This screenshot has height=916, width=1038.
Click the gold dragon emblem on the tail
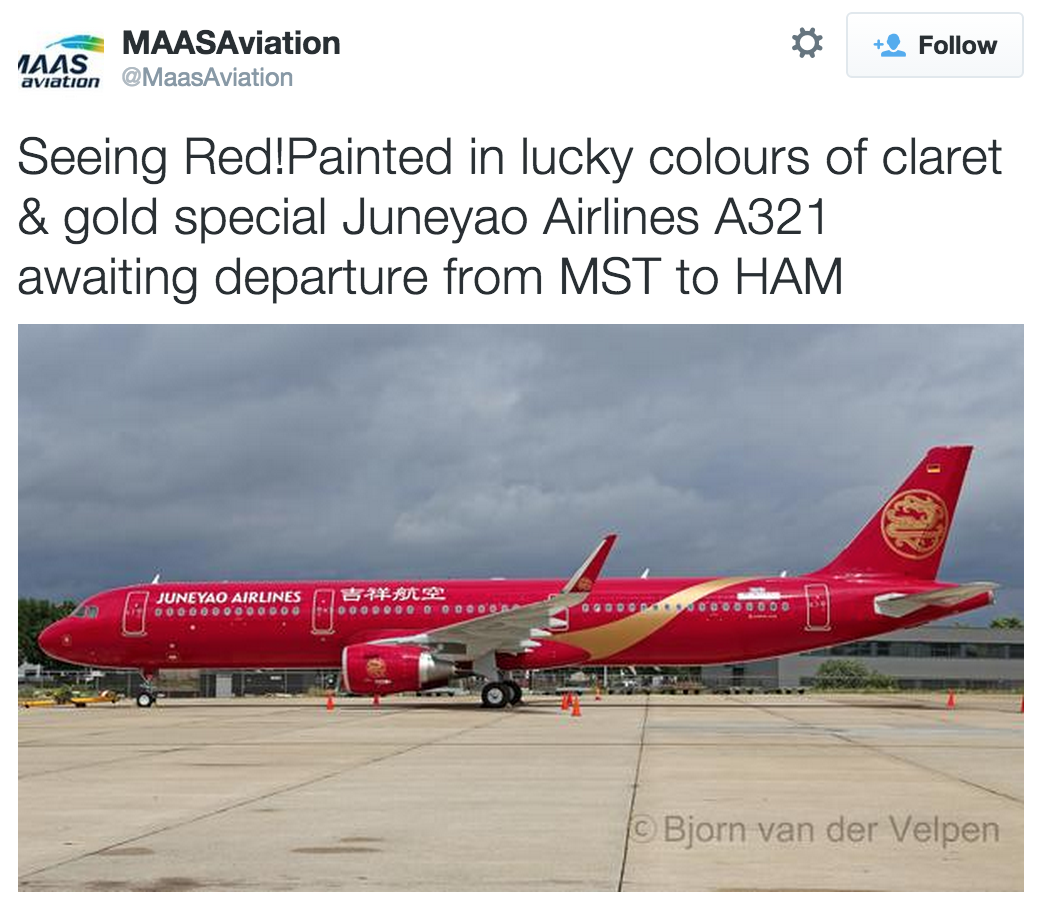914,523
